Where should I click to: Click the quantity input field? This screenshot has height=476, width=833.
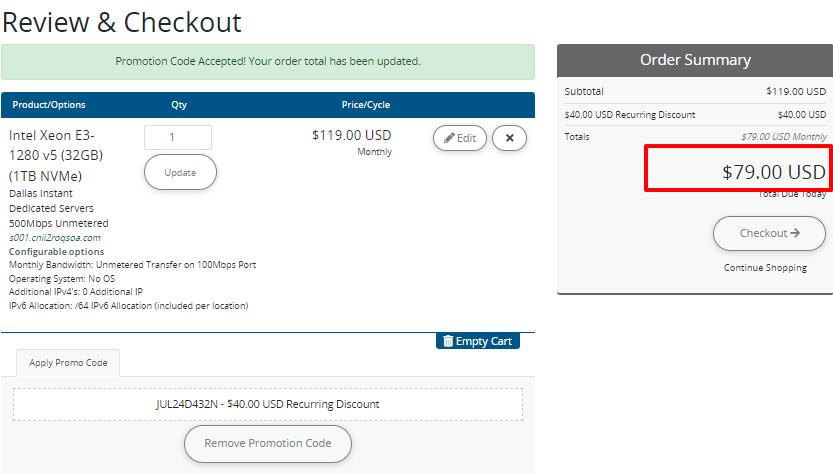pos(178,138)
